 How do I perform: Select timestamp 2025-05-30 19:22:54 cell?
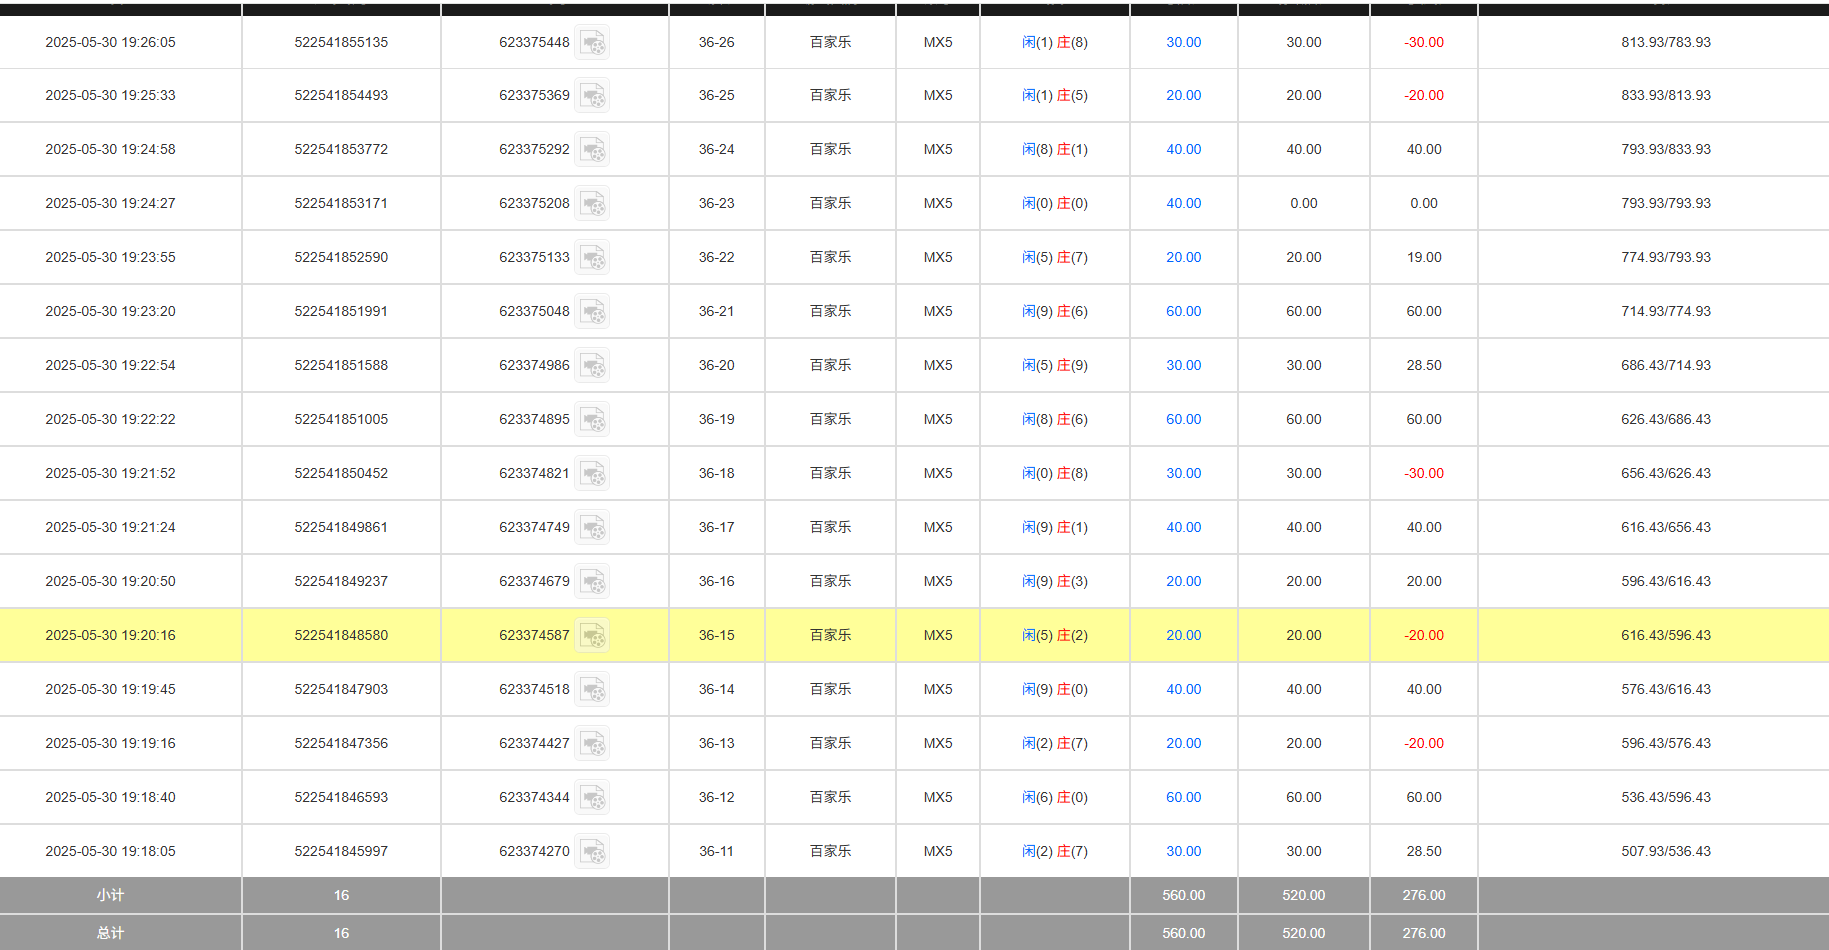click(x=110, y=366)
